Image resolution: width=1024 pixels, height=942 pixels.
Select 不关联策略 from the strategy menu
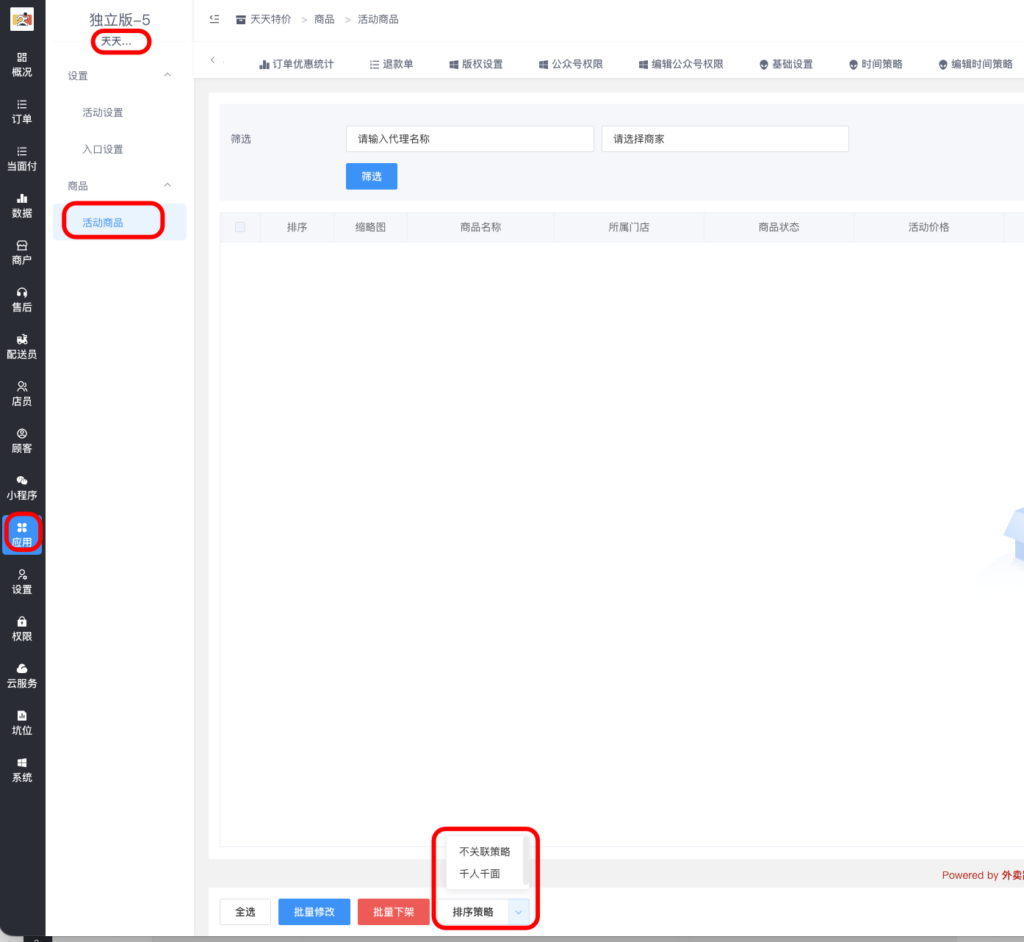[x=485, y=849]
